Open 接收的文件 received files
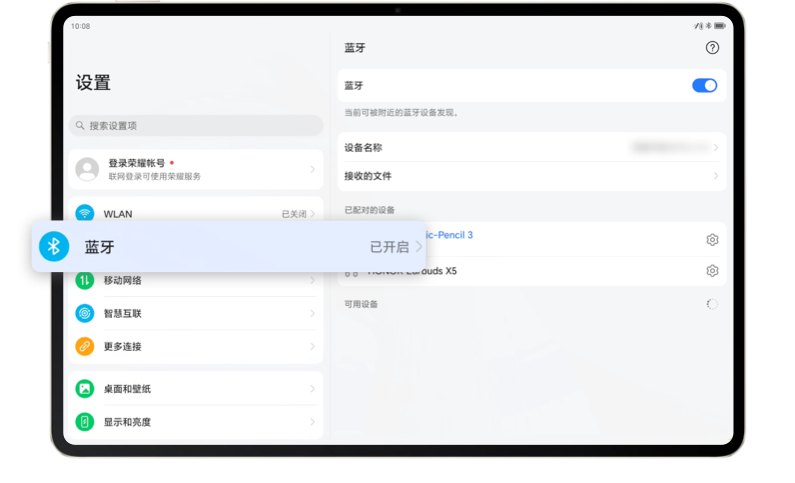Image resolution: width=795 pixels, height=483 pixels. pos(531,176)
